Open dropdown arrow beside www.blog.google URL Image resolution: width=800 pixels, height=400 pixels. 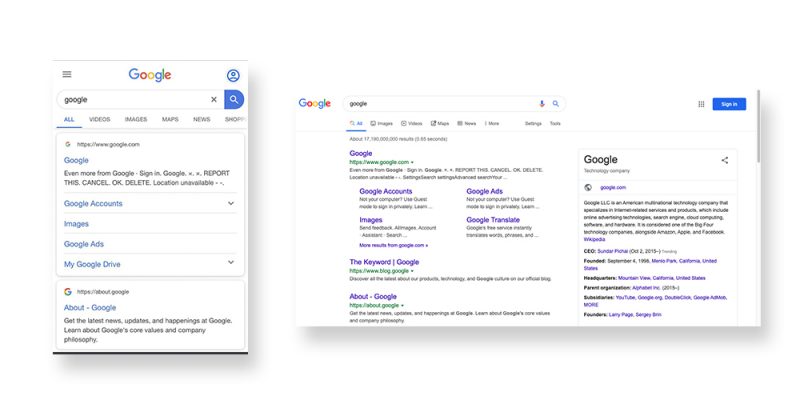(x=412, y=271)
